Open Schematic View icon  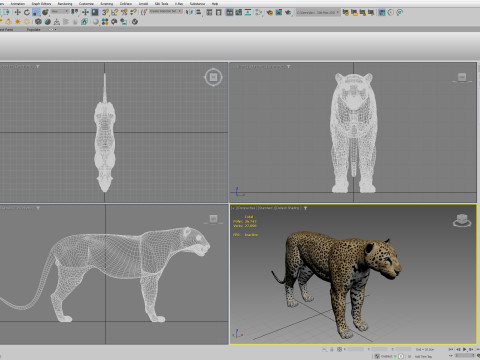[248, 12]
